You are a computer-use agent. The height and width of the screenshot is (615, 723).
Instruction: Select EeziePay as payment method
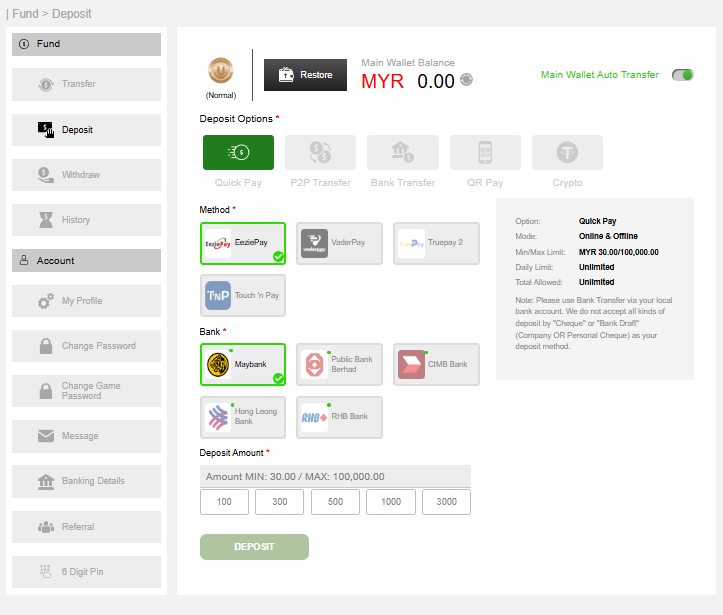point(242,243)
